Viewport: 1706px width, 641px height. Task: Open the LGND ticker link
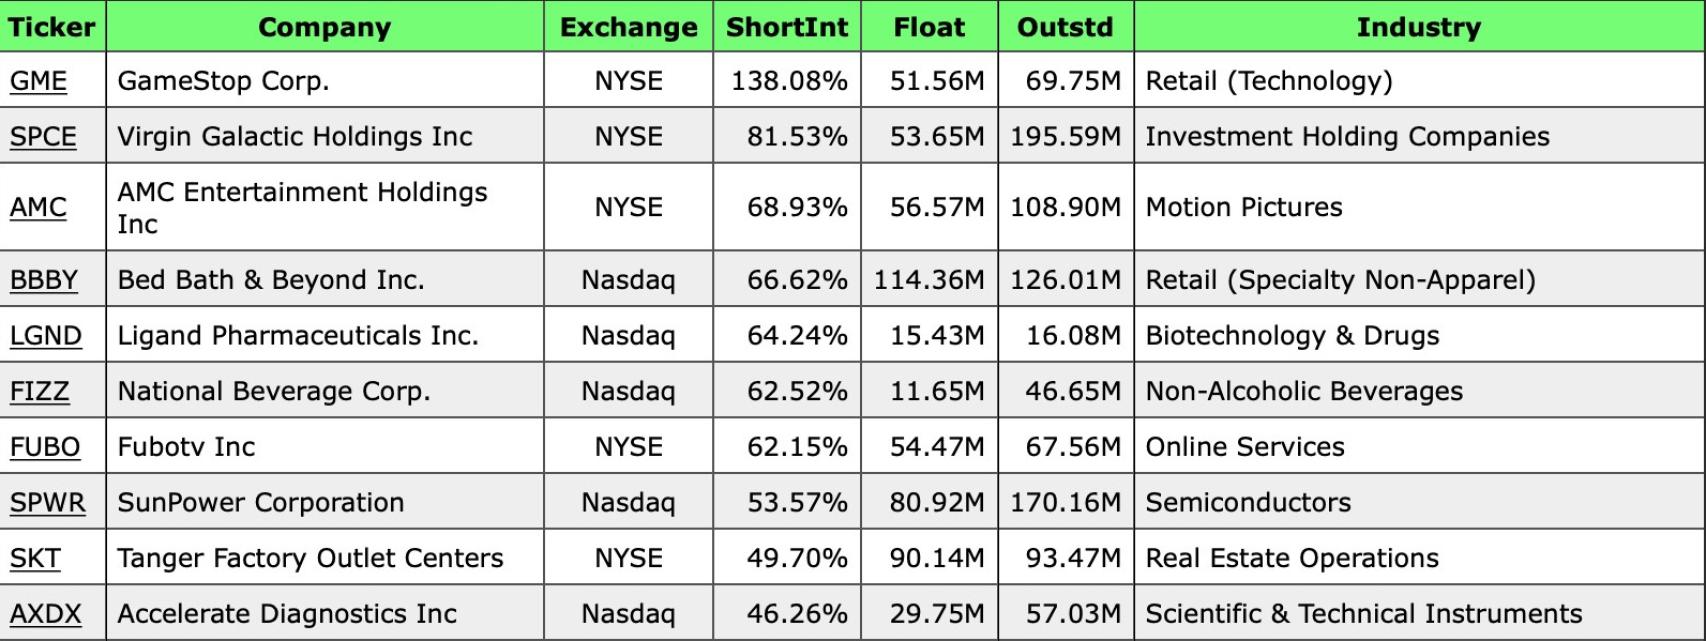coord(46,336)
